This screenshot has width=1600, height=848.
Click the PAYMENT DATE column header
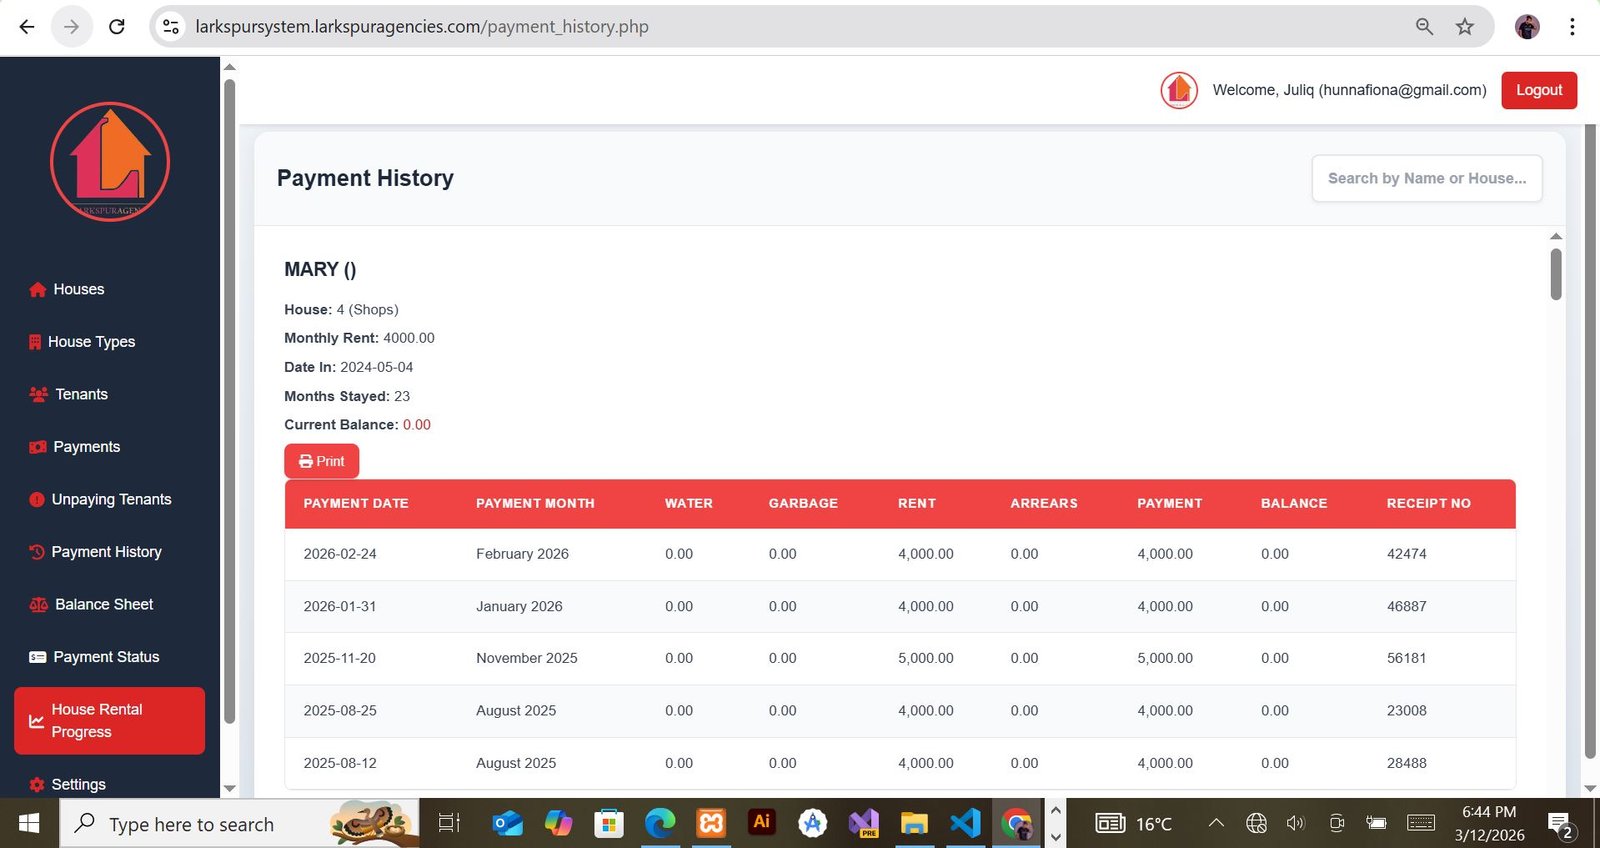[356, 503]
